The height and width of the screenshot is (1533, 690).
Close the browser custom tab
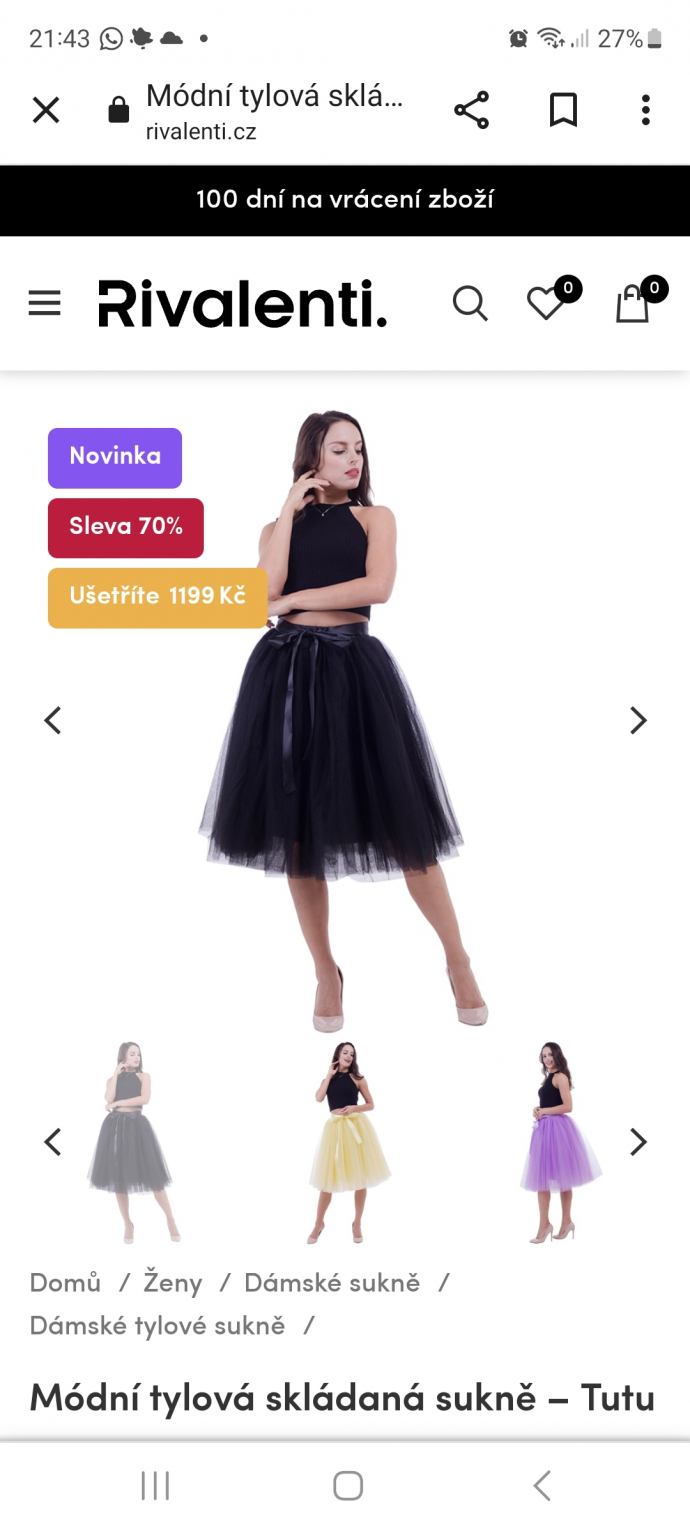(x=46, y=110)
